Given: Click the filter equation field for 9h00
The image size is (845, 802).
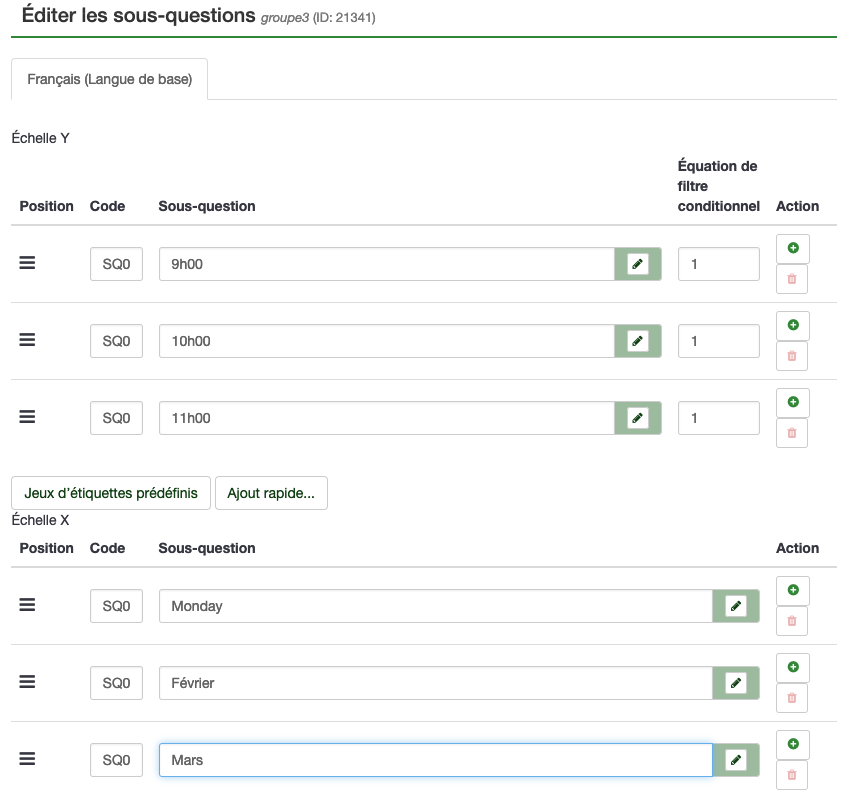Looking at the screenshot, I should pos(718,264).
